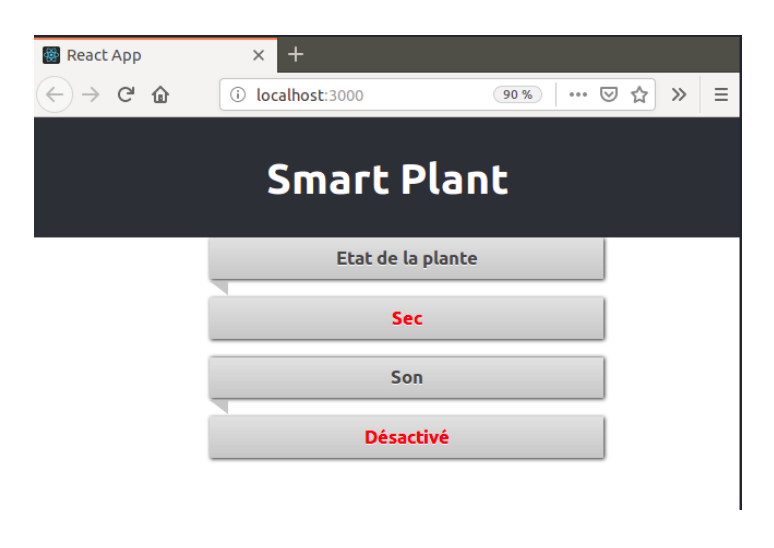The height and width of the screenshot is (548, 774).
Task: Go back using the back arrow
Action: pyautogui.click(x=54, y=95)
